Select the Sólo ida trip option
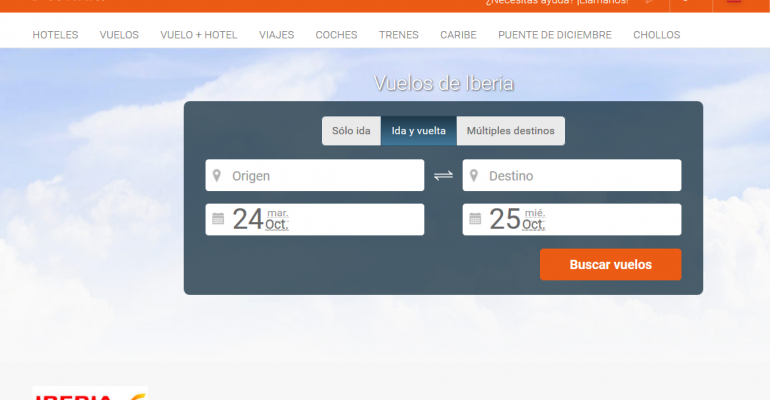The image size is (770, 400). pyautogui.click(x=351, y=131)
